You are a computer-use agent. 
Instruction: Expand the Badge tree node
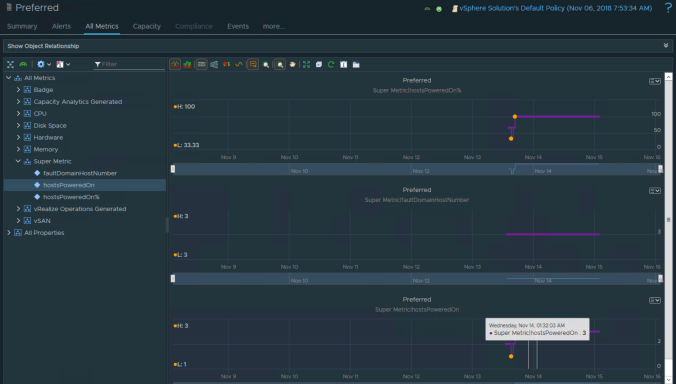[x=18, y=90]
